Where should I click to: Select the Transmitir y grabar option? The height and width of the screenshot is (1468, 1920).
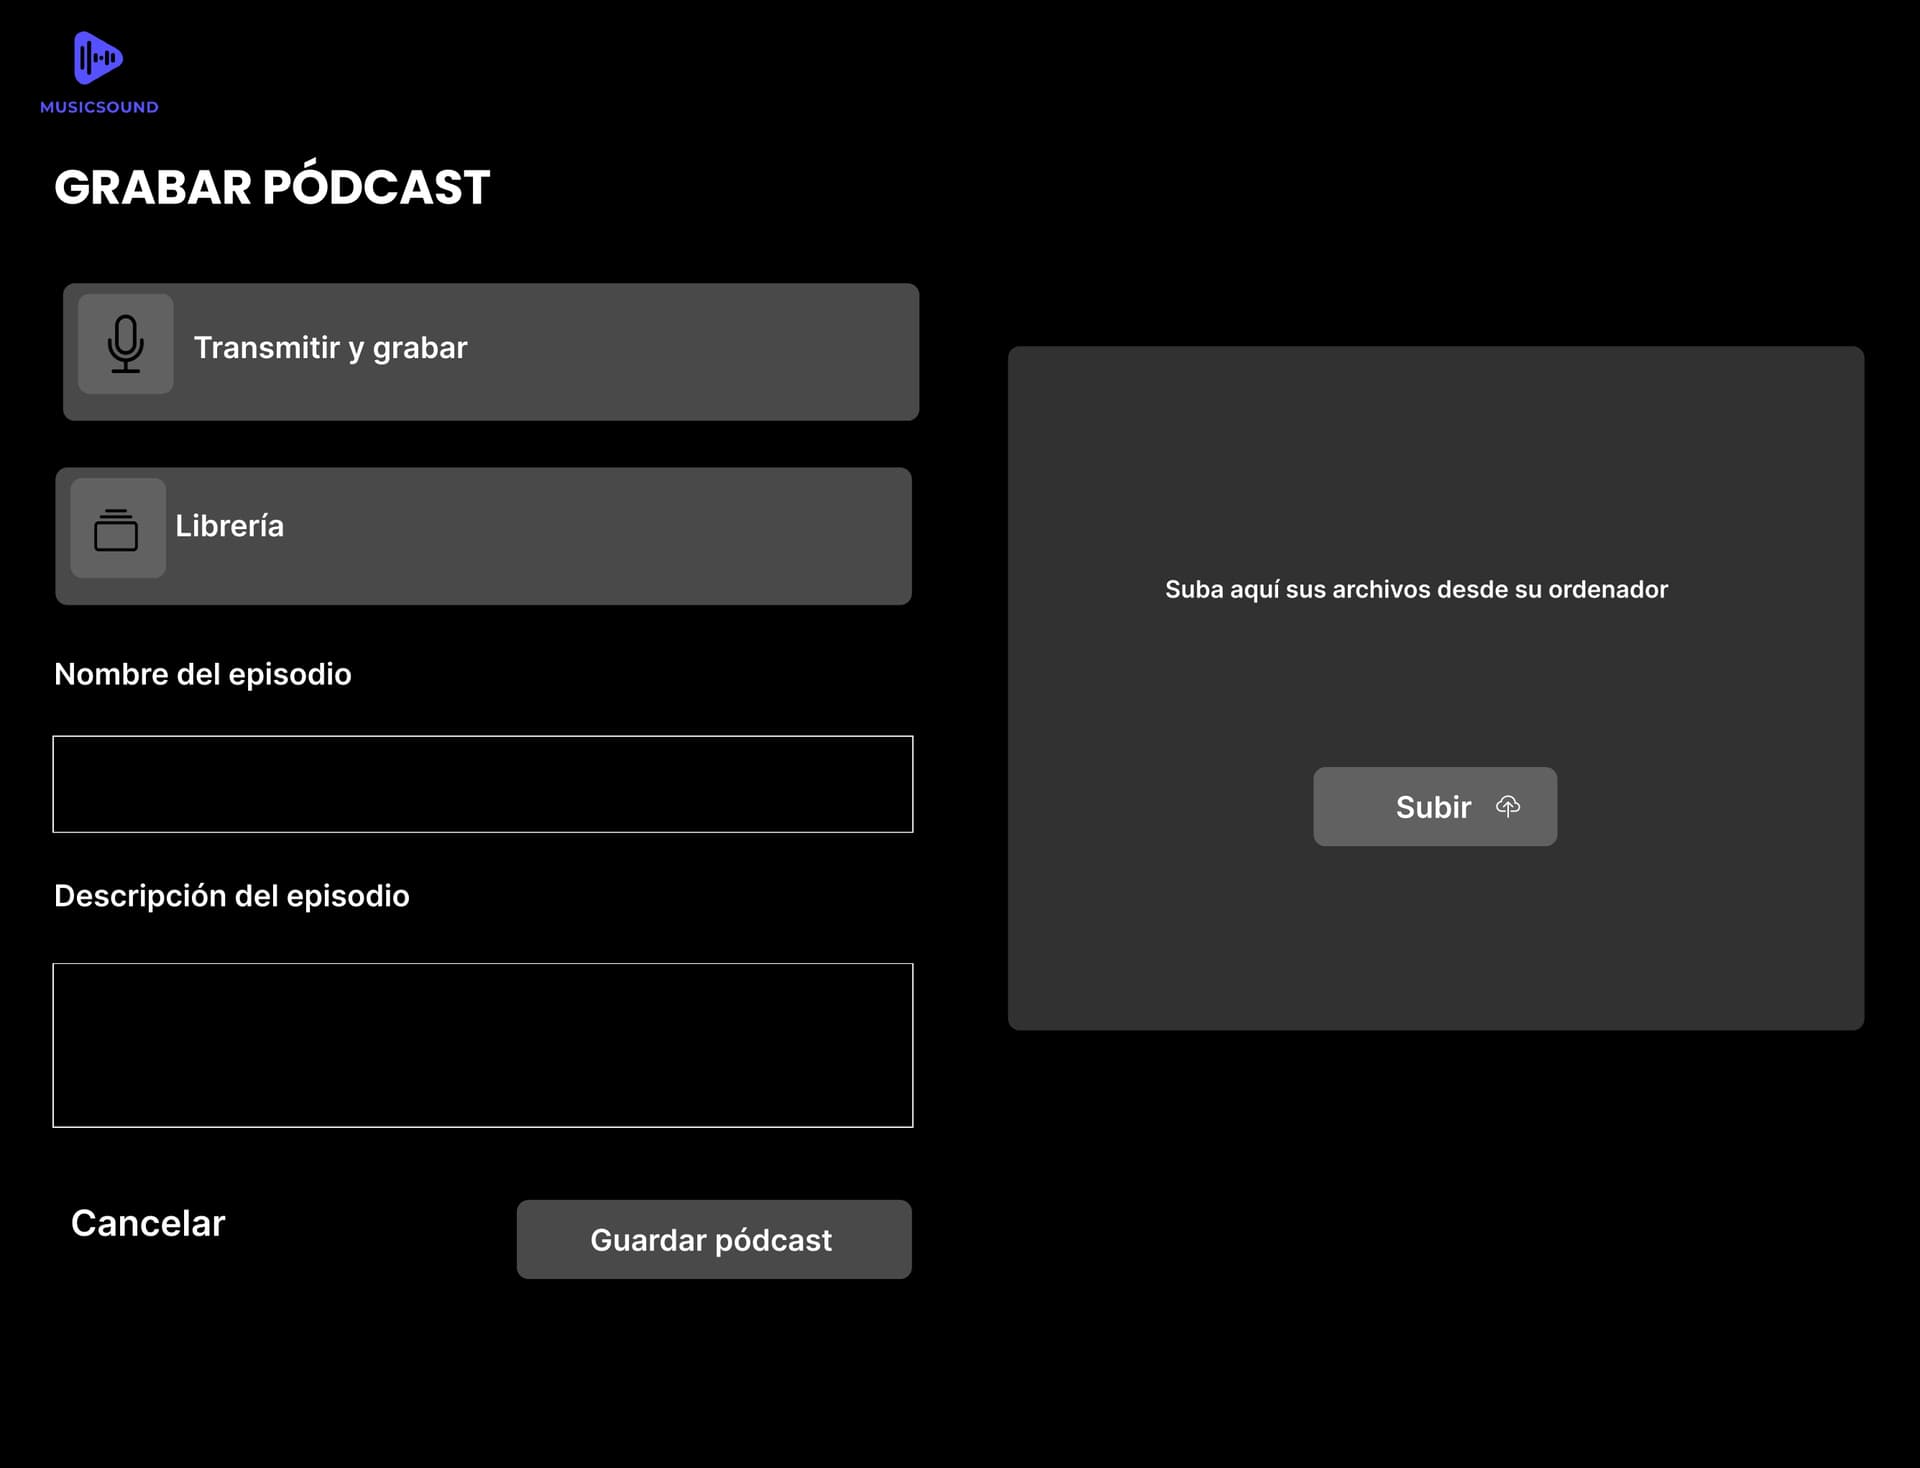[x=491, y=352]
